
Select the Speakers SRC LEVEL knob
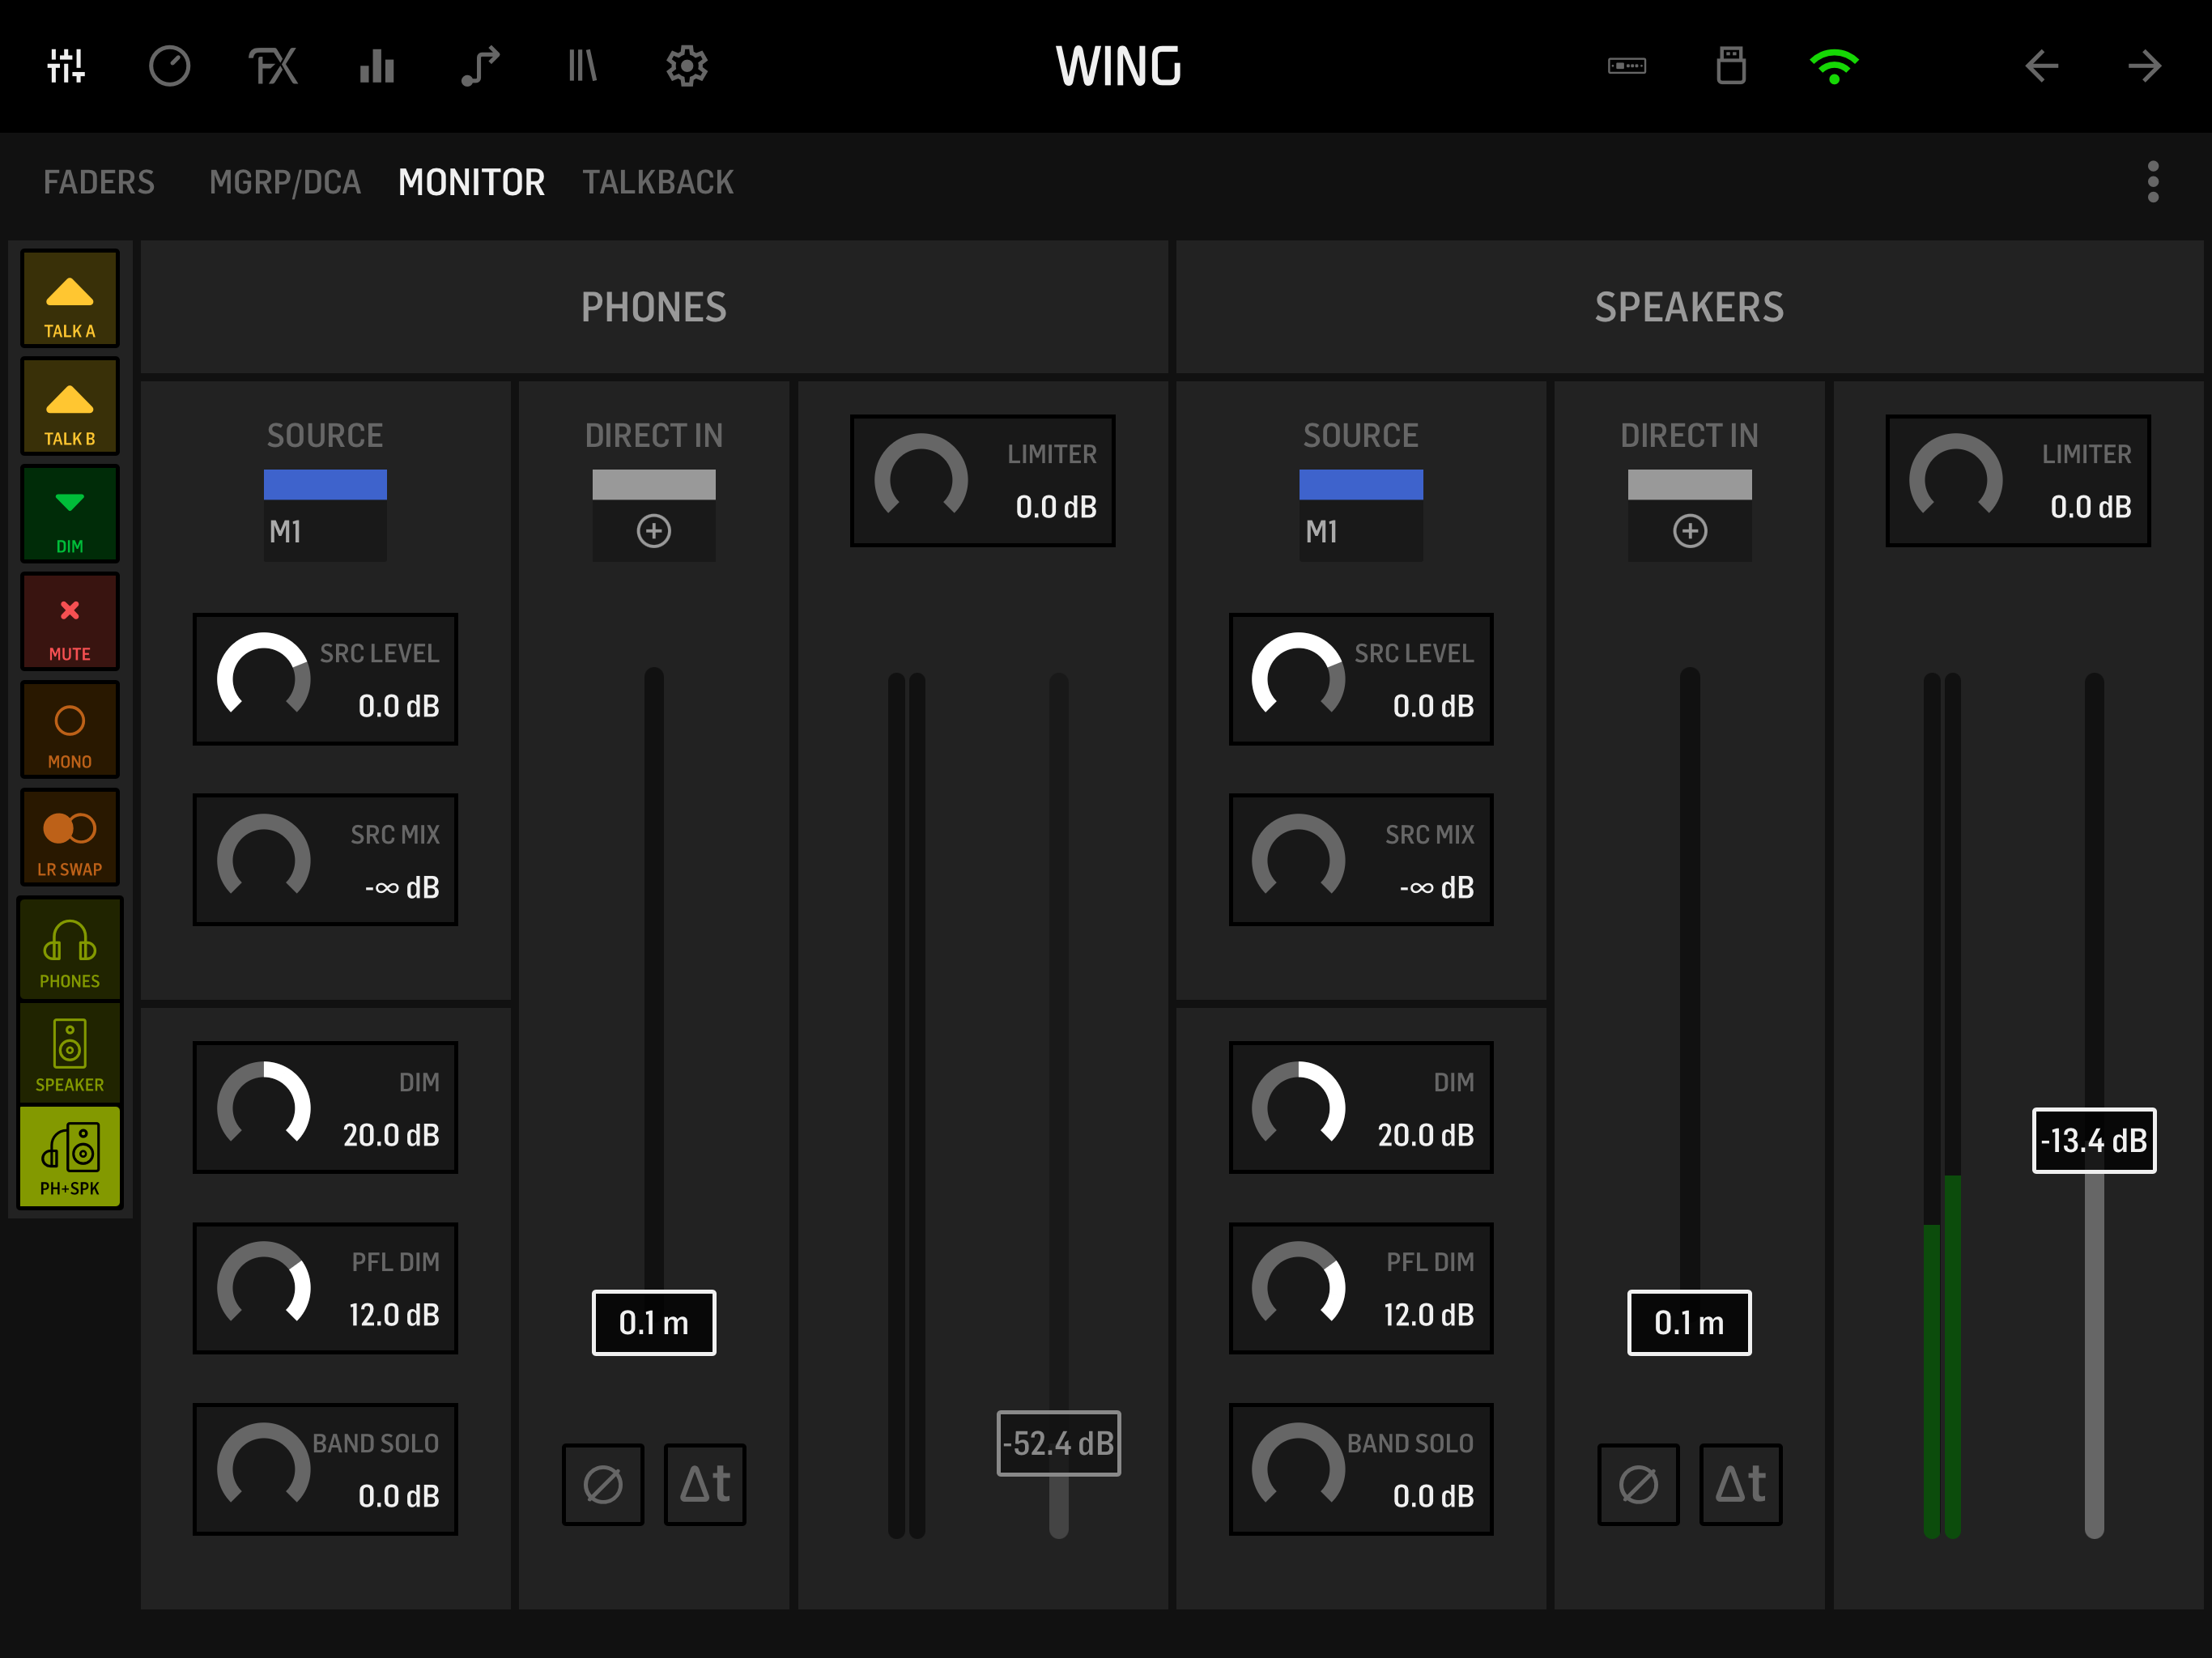(x=1361, y=679)
